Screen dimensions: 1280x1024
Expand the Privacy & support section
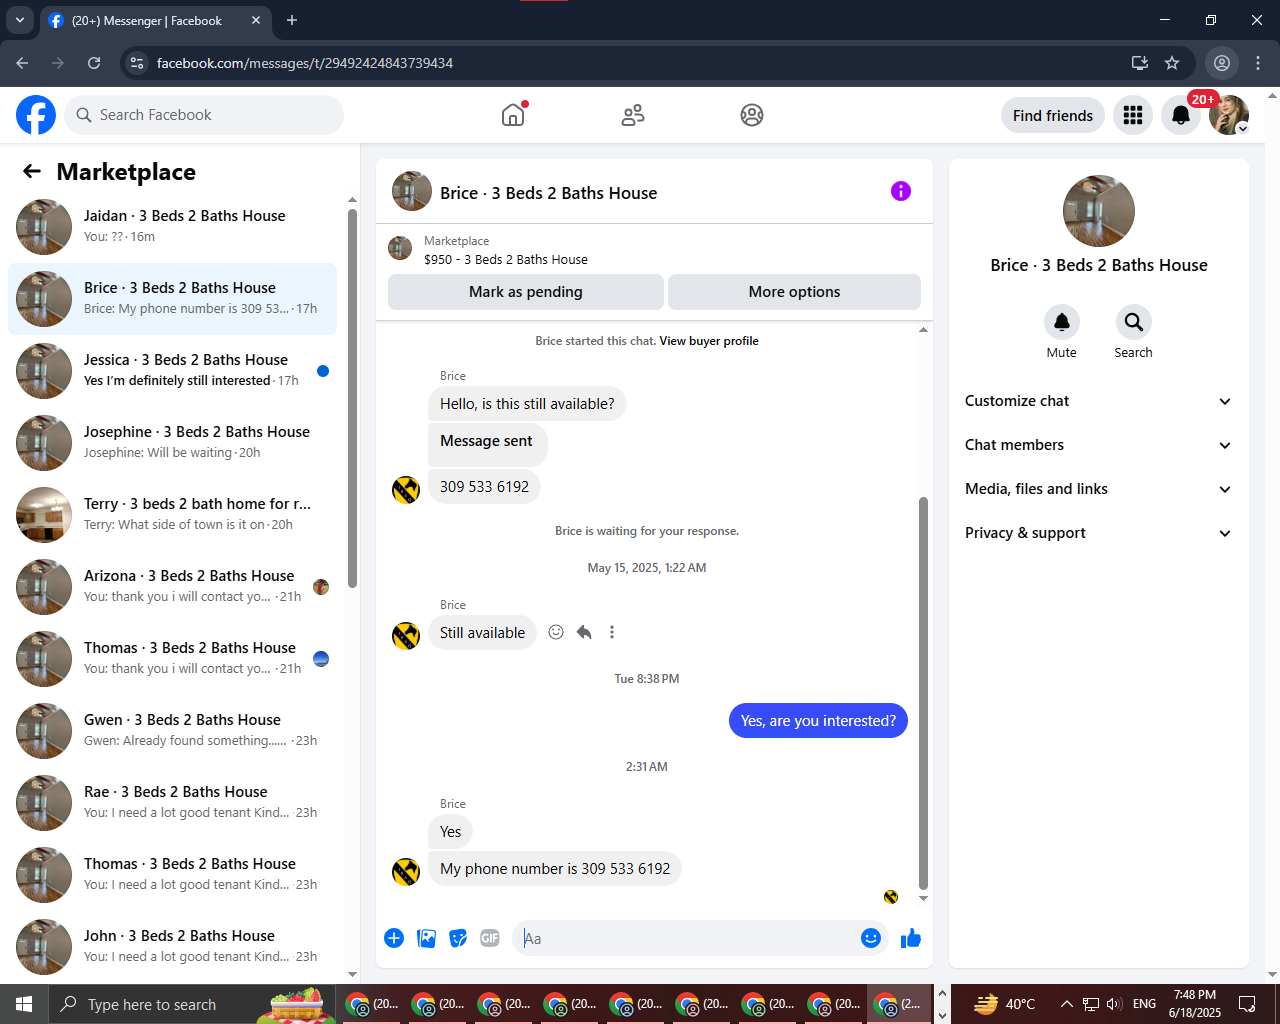pos(1099,533)
